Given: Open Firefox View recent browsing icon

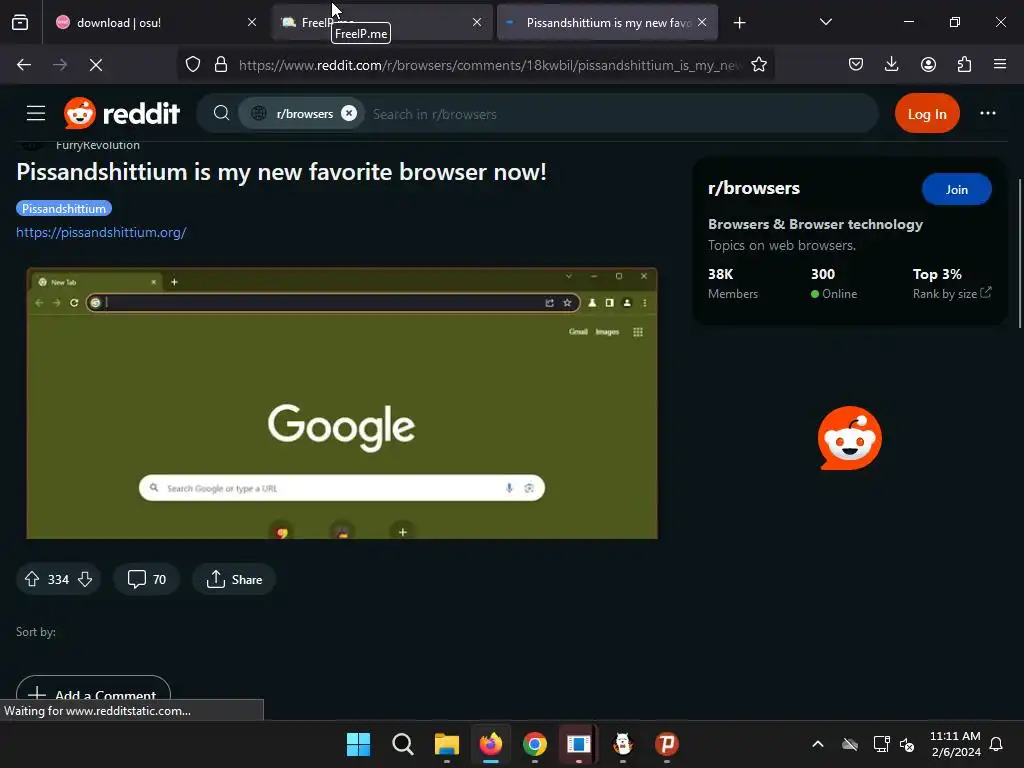Looking at the screenshot, I should pyautogui.click(x=20, y=23).
